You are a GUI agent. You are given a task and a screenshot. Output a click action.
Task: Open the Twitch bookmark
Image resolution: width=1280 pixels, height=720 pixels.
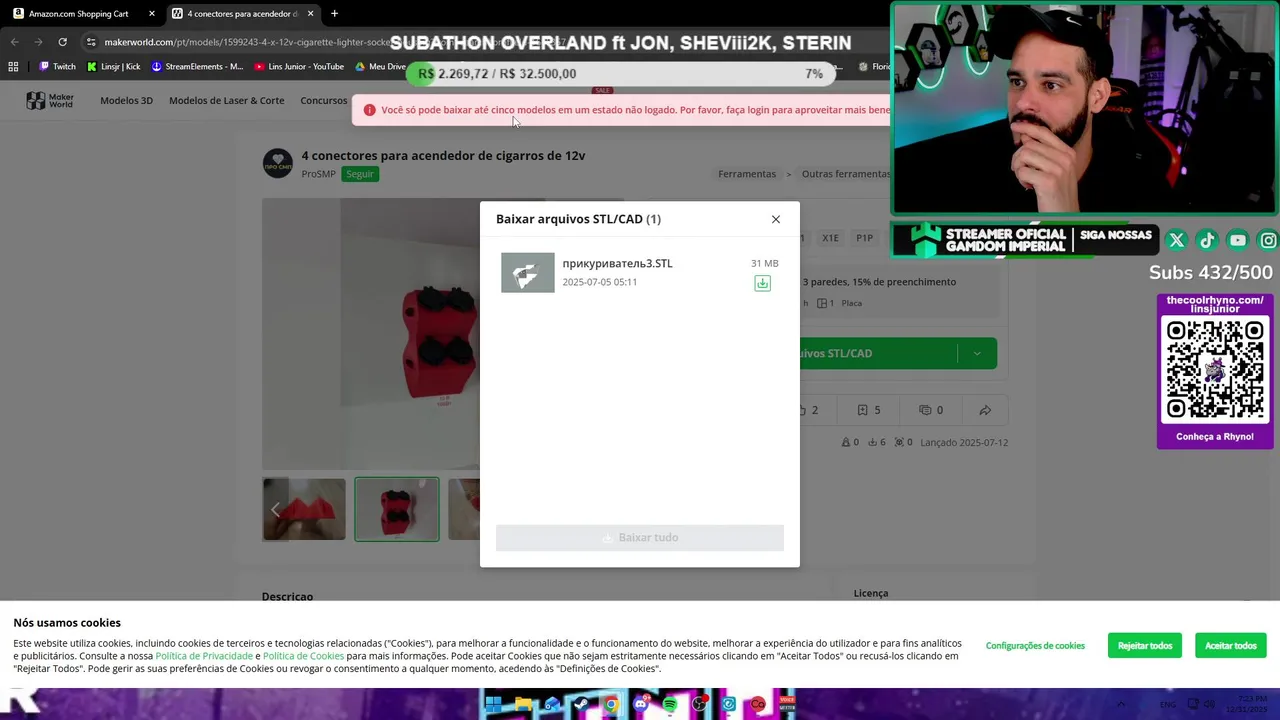[57, 67]
